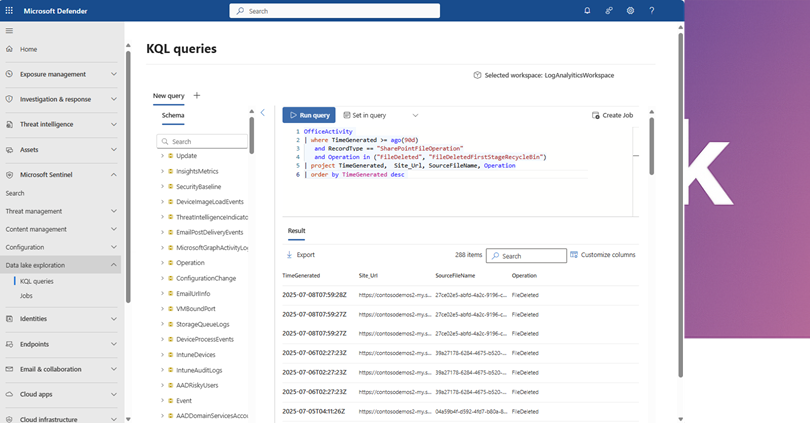Add a new query tab with plus icon
Viewport: 810px width, 423px height.
click(x=197, y=95)
